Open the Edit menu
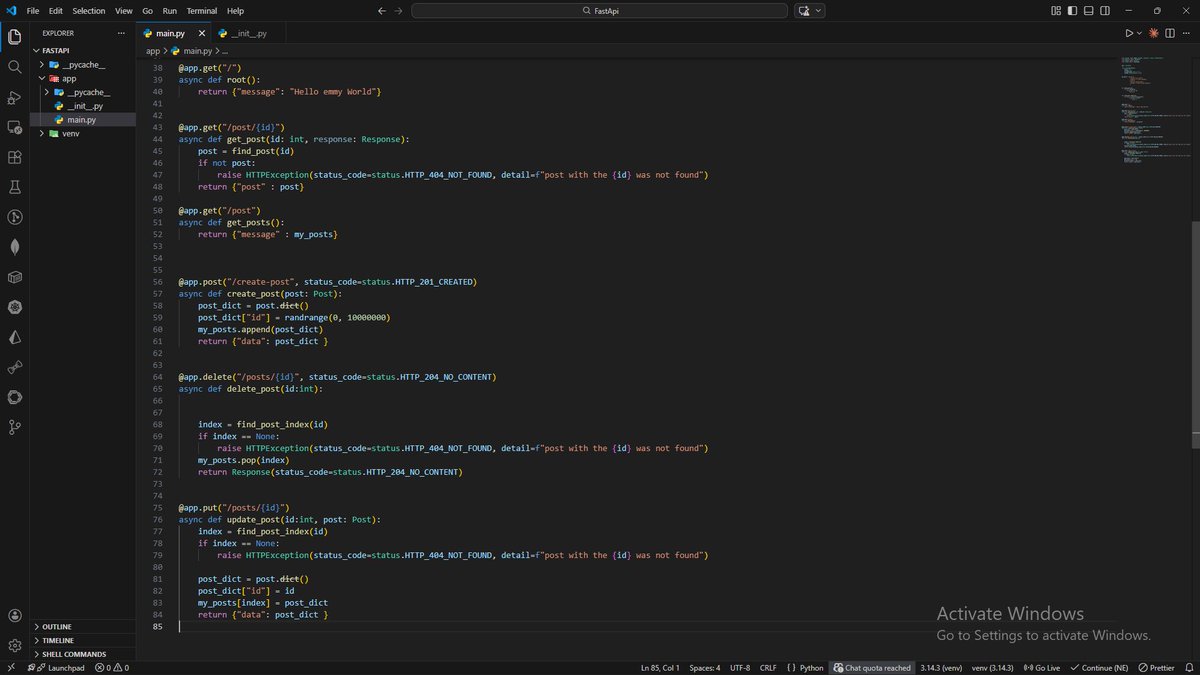This screenshot has height=675, width=1200. coord(55,10)
